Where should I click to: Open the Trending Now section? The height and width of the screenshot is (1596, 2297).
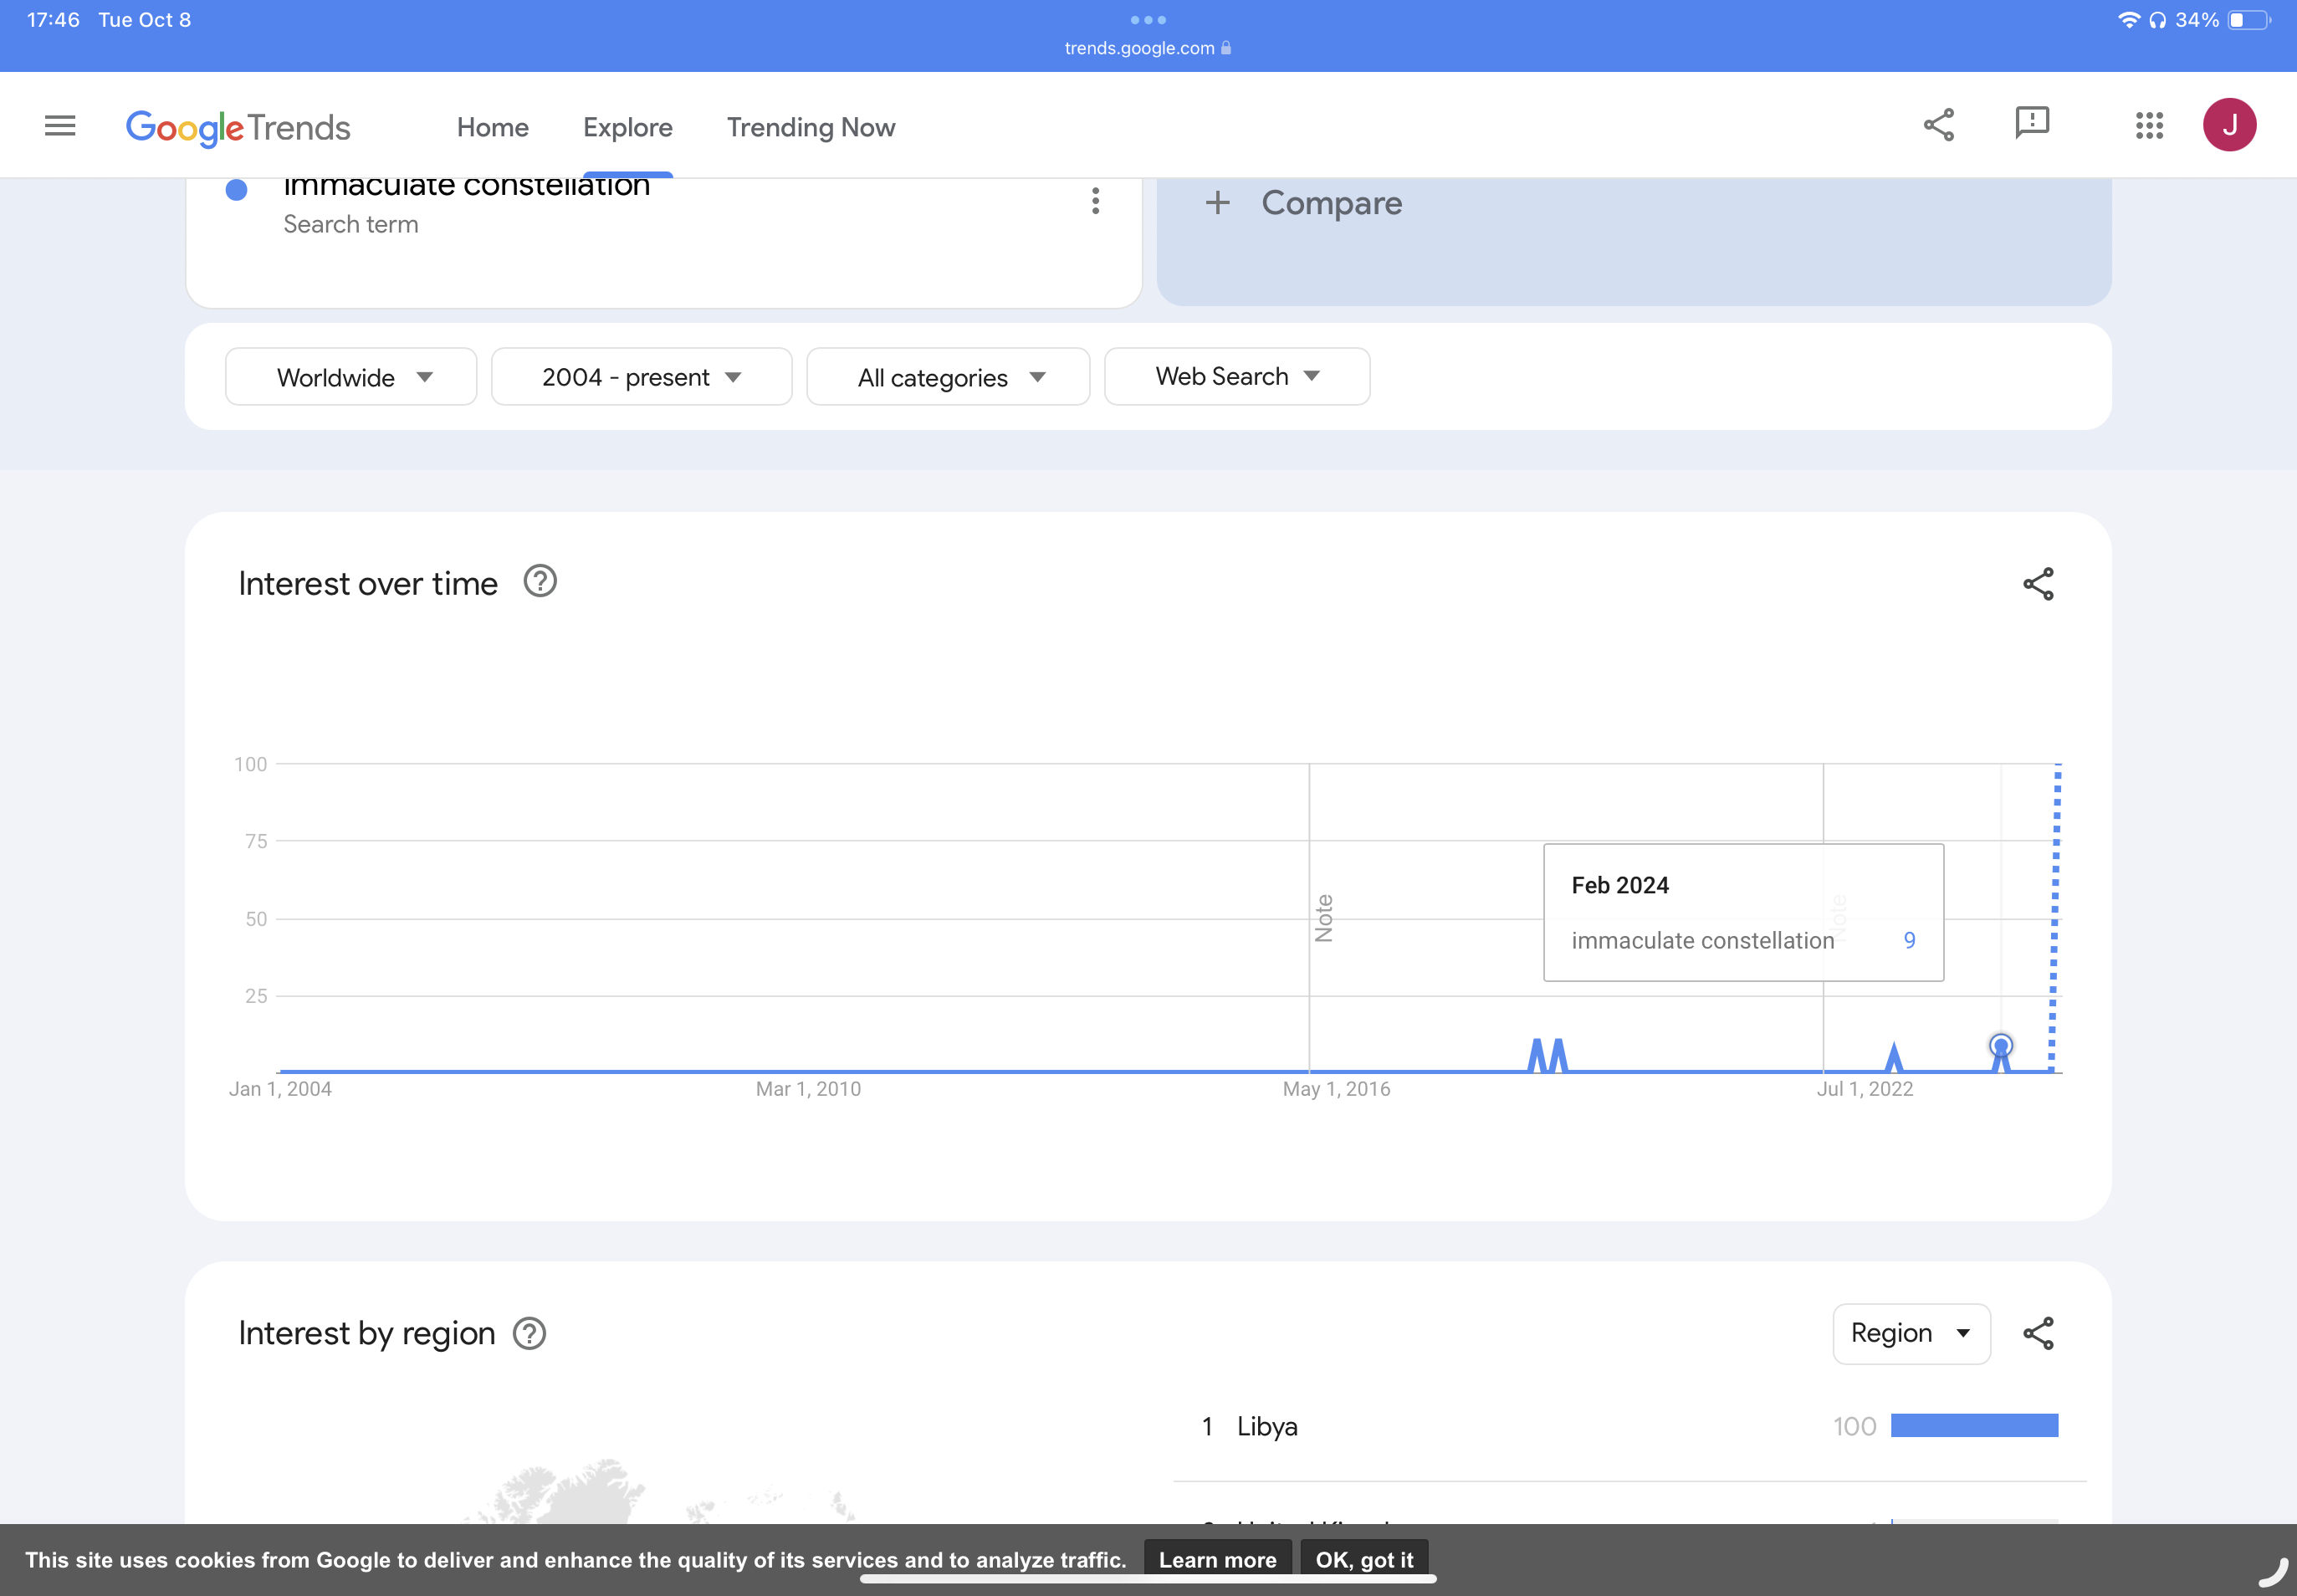point(810,127)
